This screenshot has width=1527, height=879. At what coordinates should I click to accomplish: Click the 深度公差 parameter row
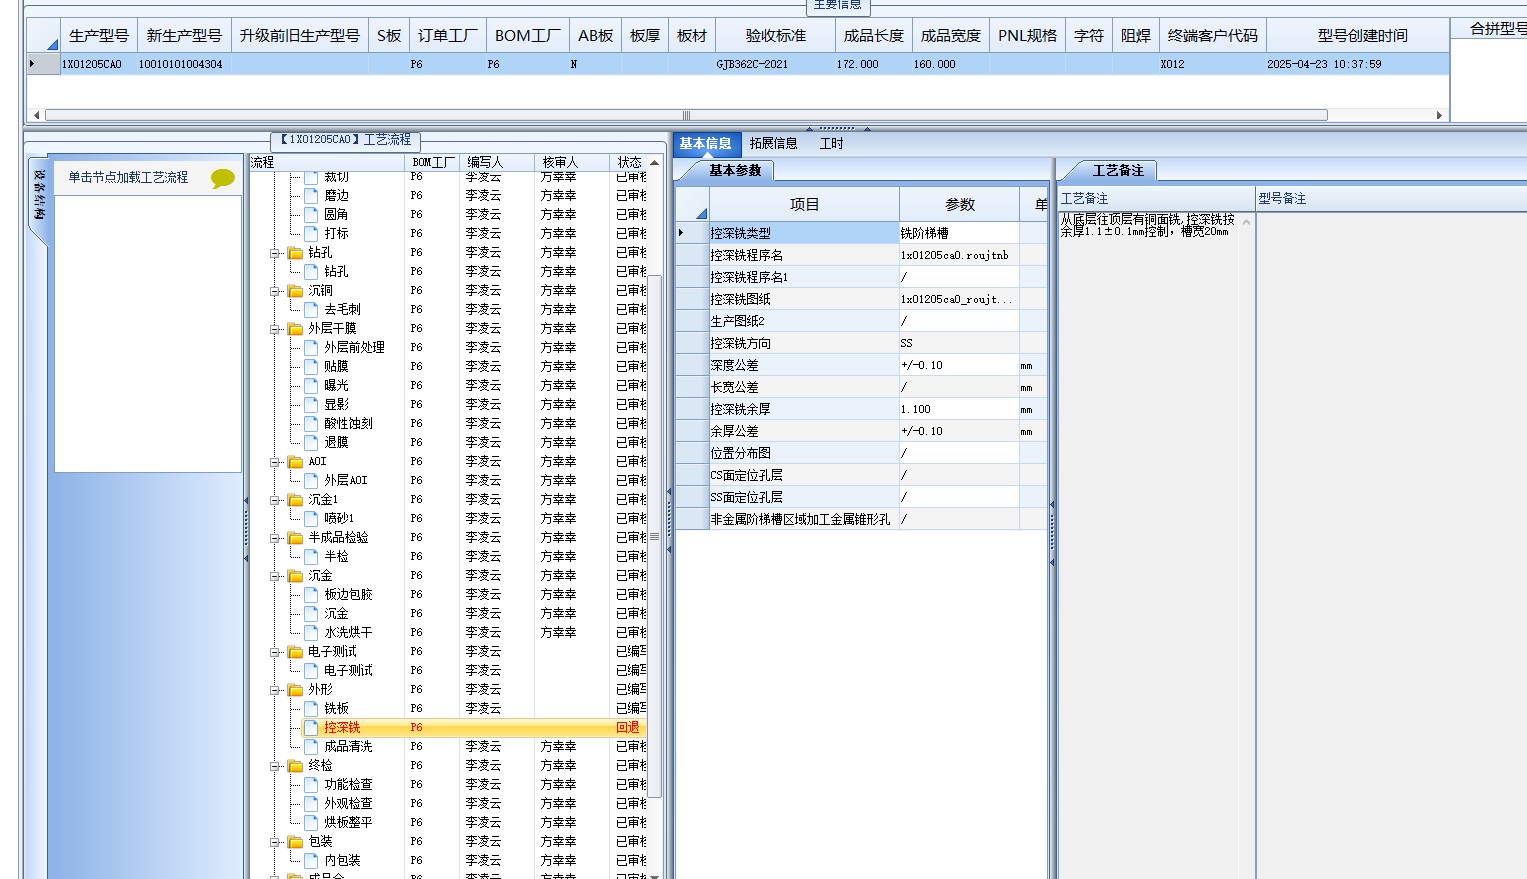862,366
